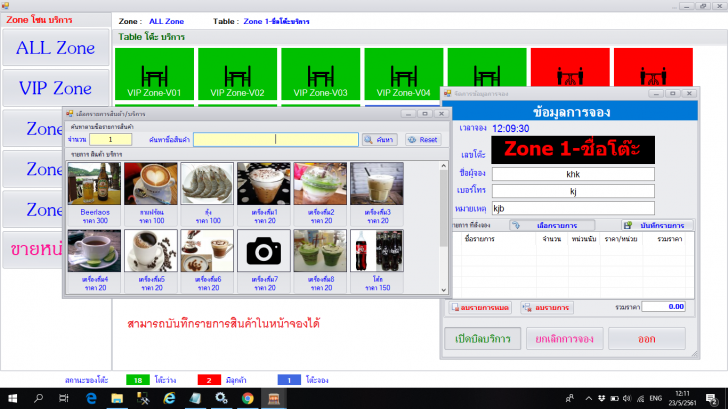Click the blue 1 reserved-tables status badge
This screenshot has height=409, width=728.
[x=289, y=380]
